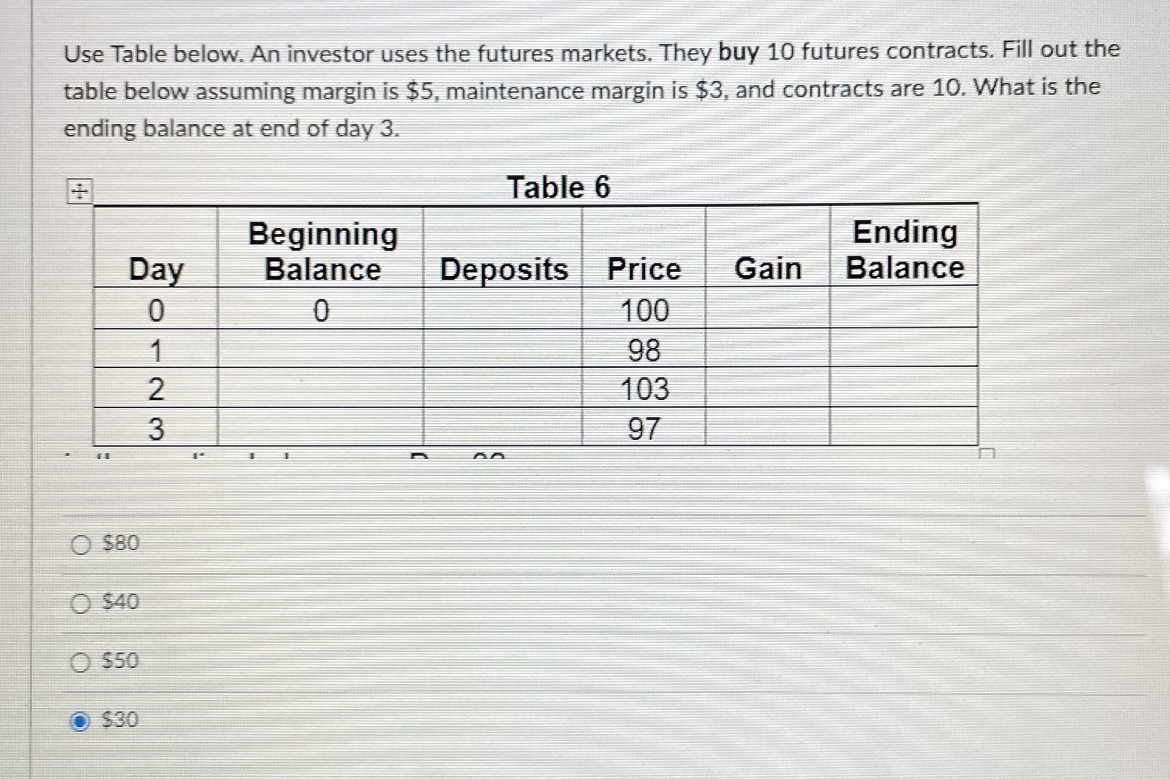Image resolution: width=1170 pixels, height=779 pixels.
Task: Click the crosshair anchor beside Table 6
Action: [78, 189]
